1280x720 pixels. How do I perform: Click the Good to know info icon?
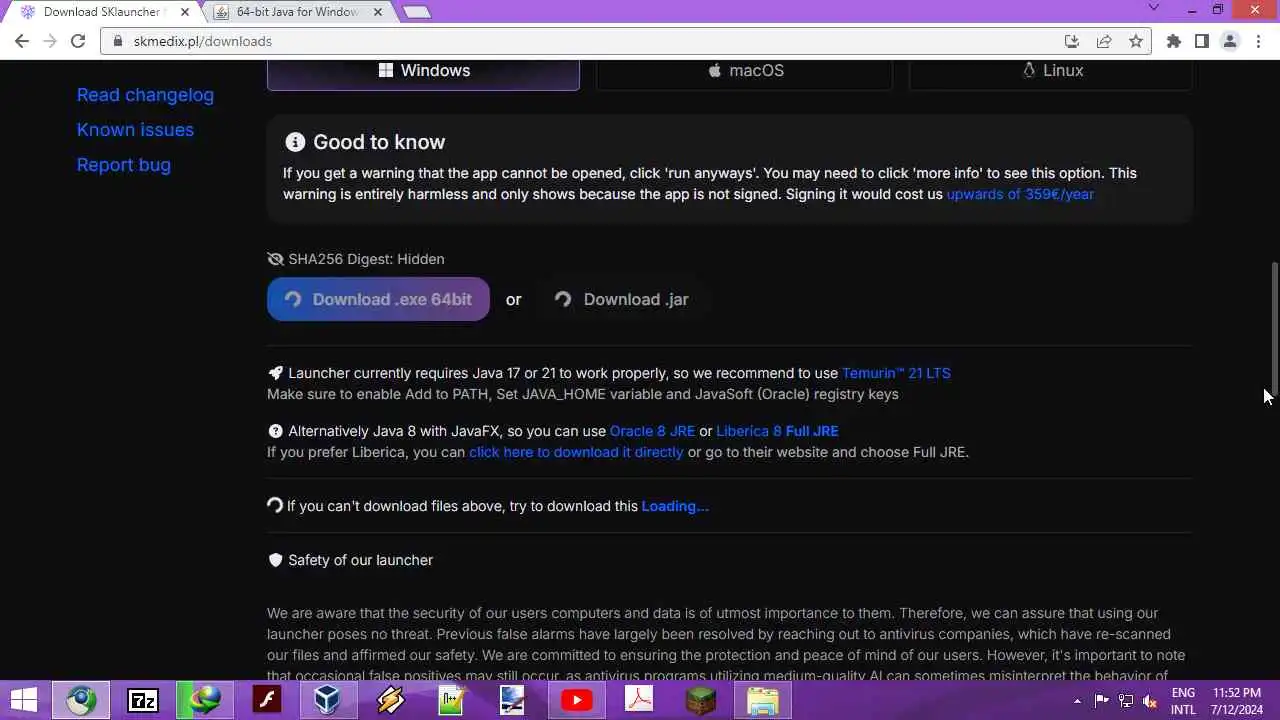(295, 142)
